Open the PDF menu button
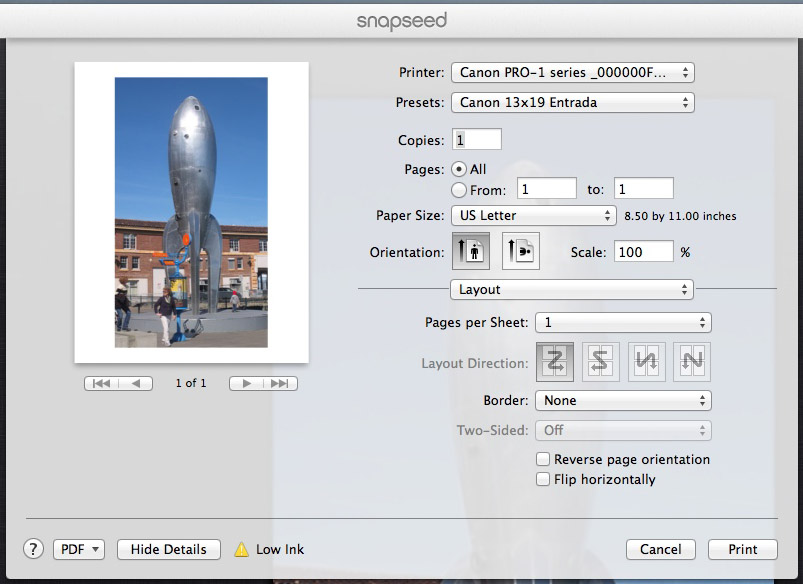This screenshot has width=803, height=584. point(79,549)
